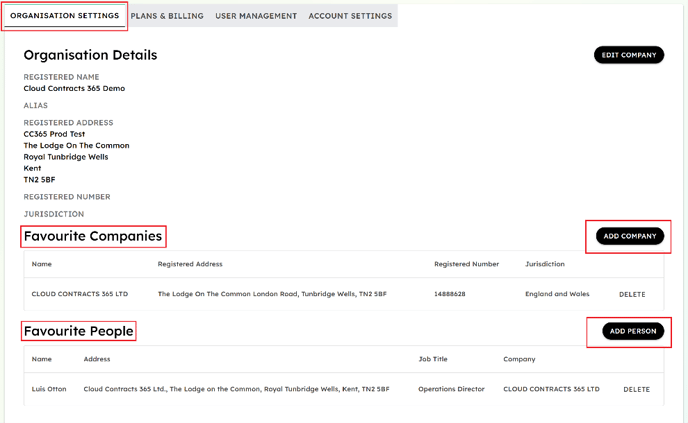Image resolution: width=688 pixels, height=423 pixels.
Task: Click the REGISTERED NUMBER label
Action: [x=67, y=197]
